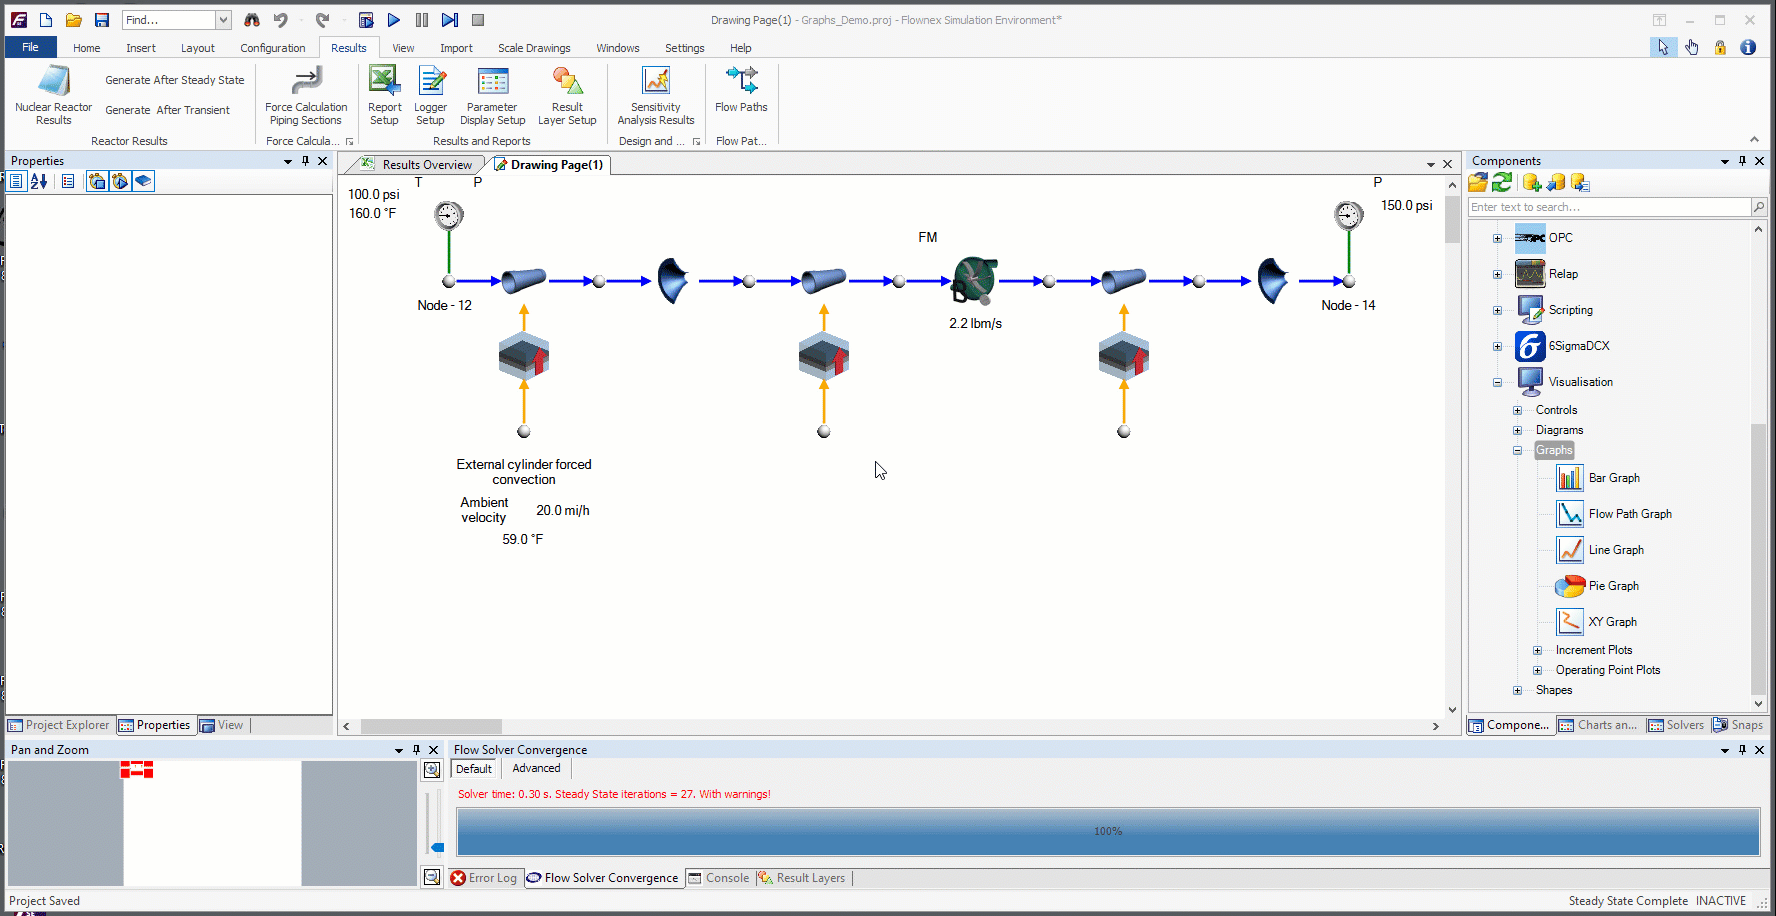The image size is (1776, 916).
Task: Click the Report Setup Excel icon
Action: (x=384, y=82)
